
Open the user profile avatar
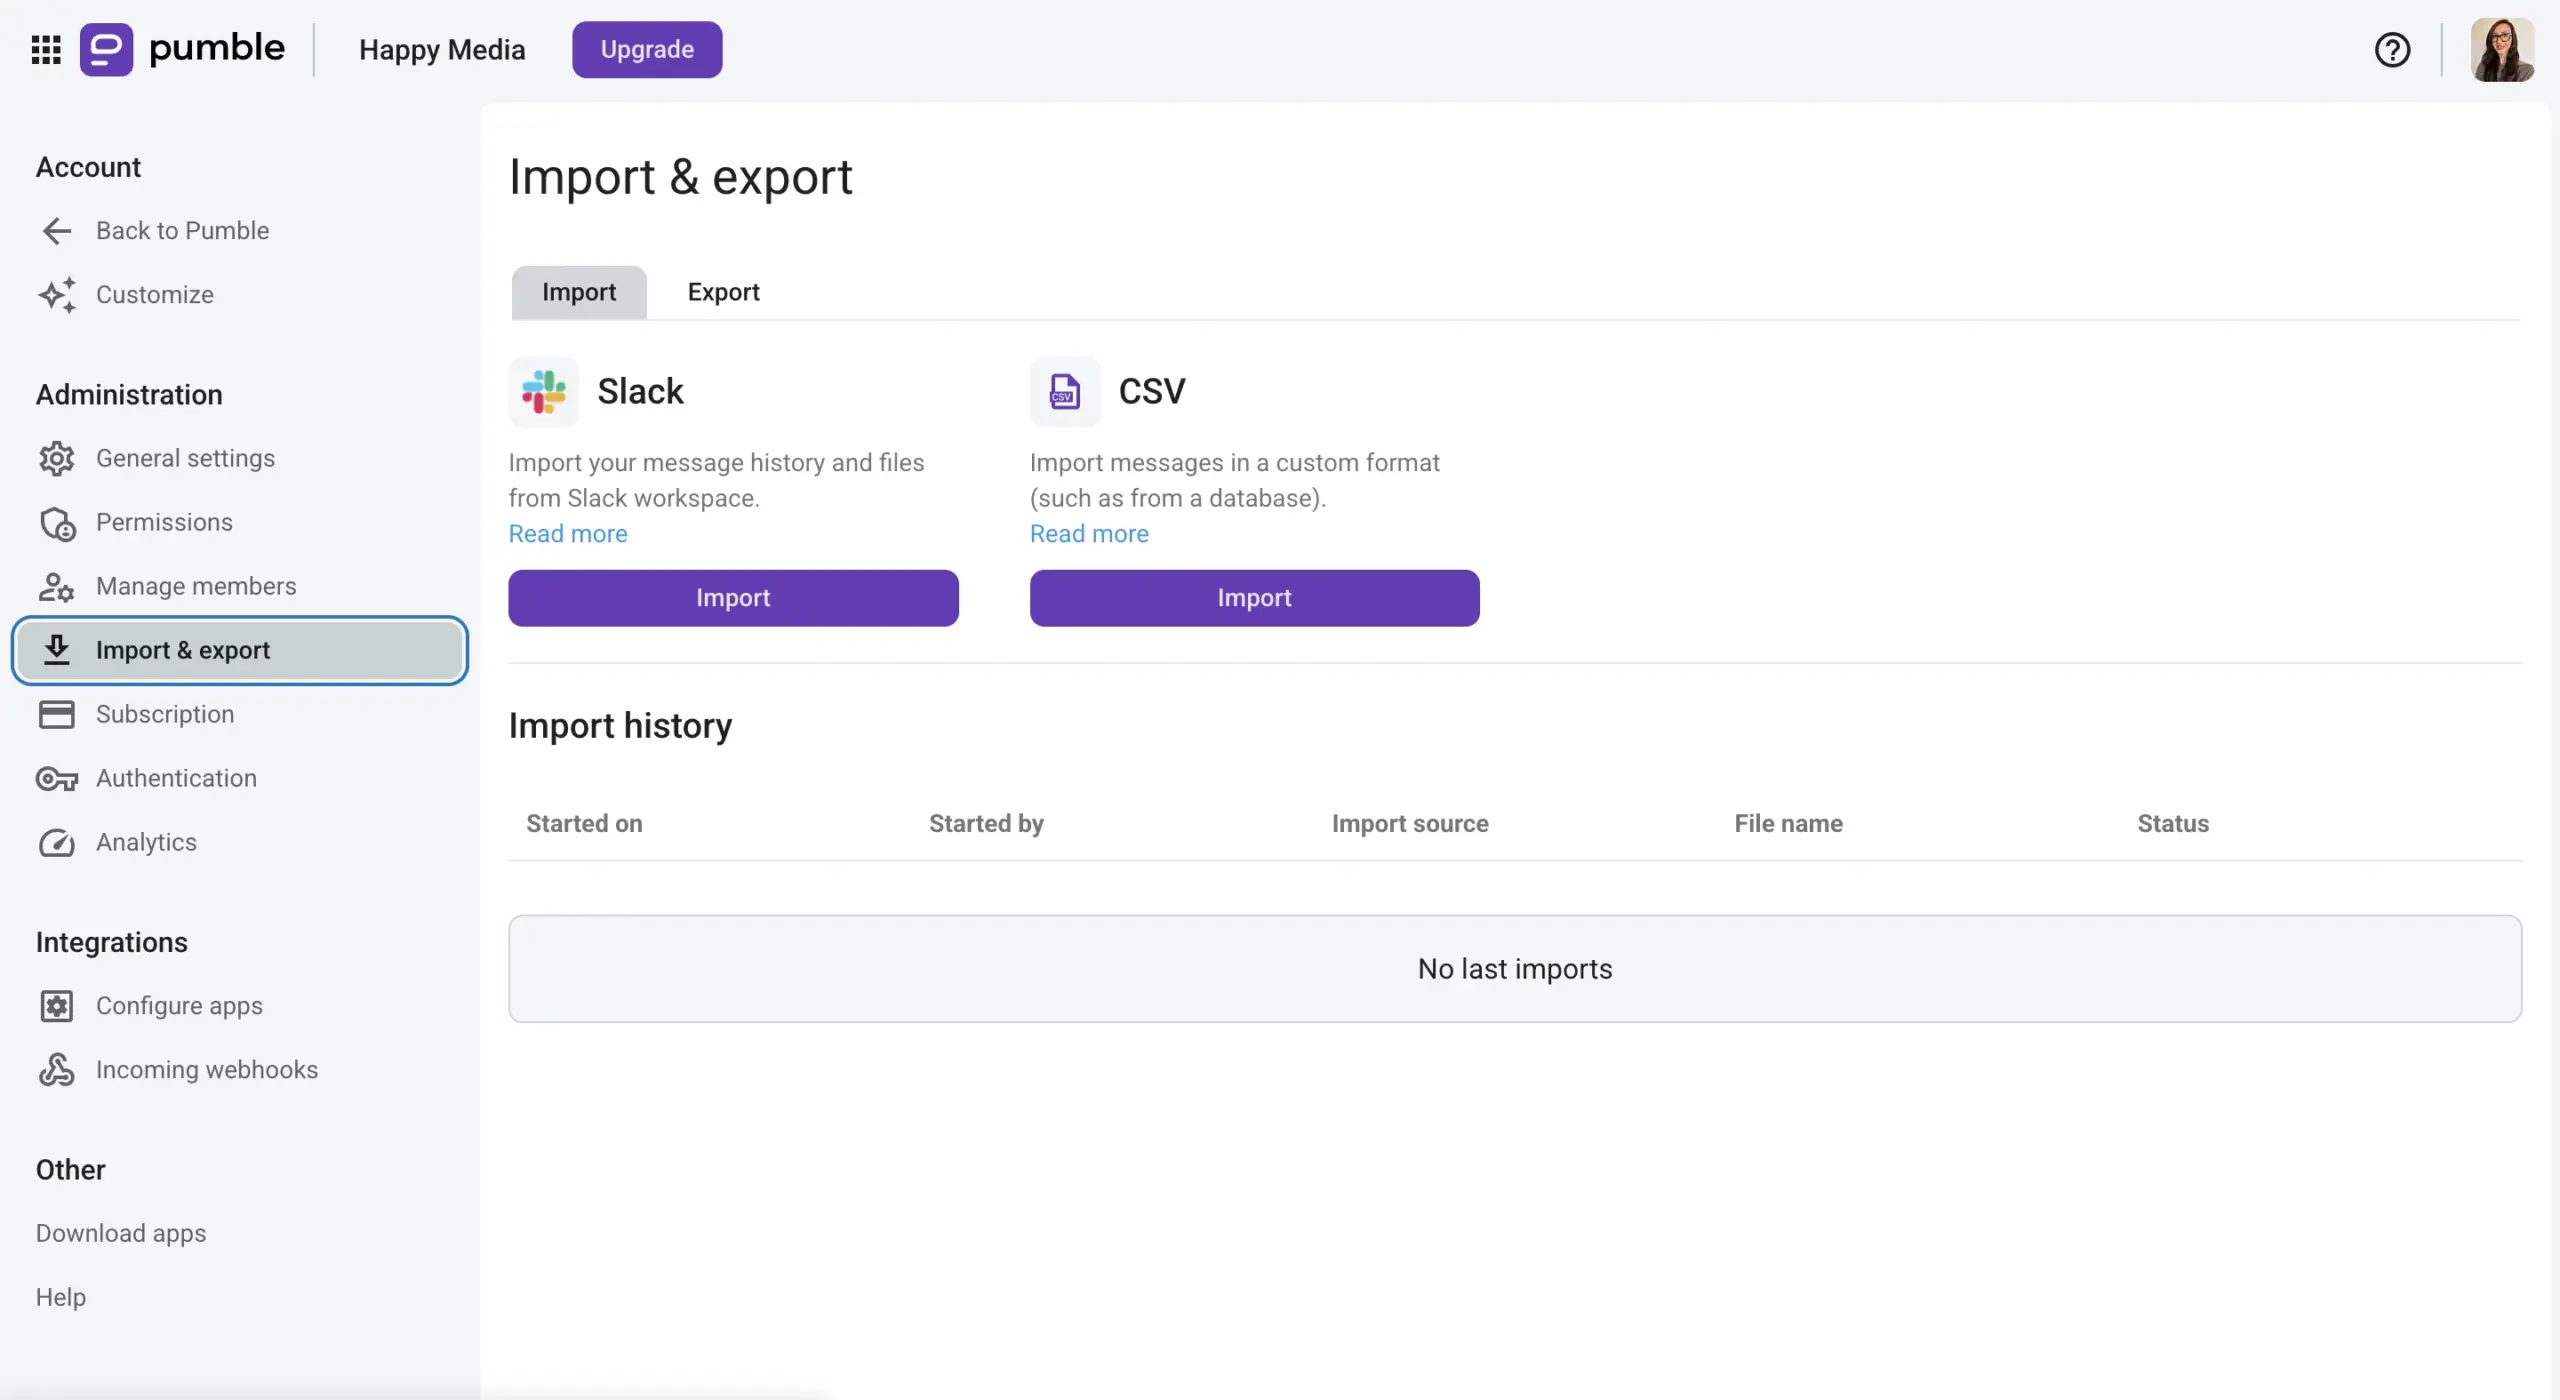point(2502,49)
